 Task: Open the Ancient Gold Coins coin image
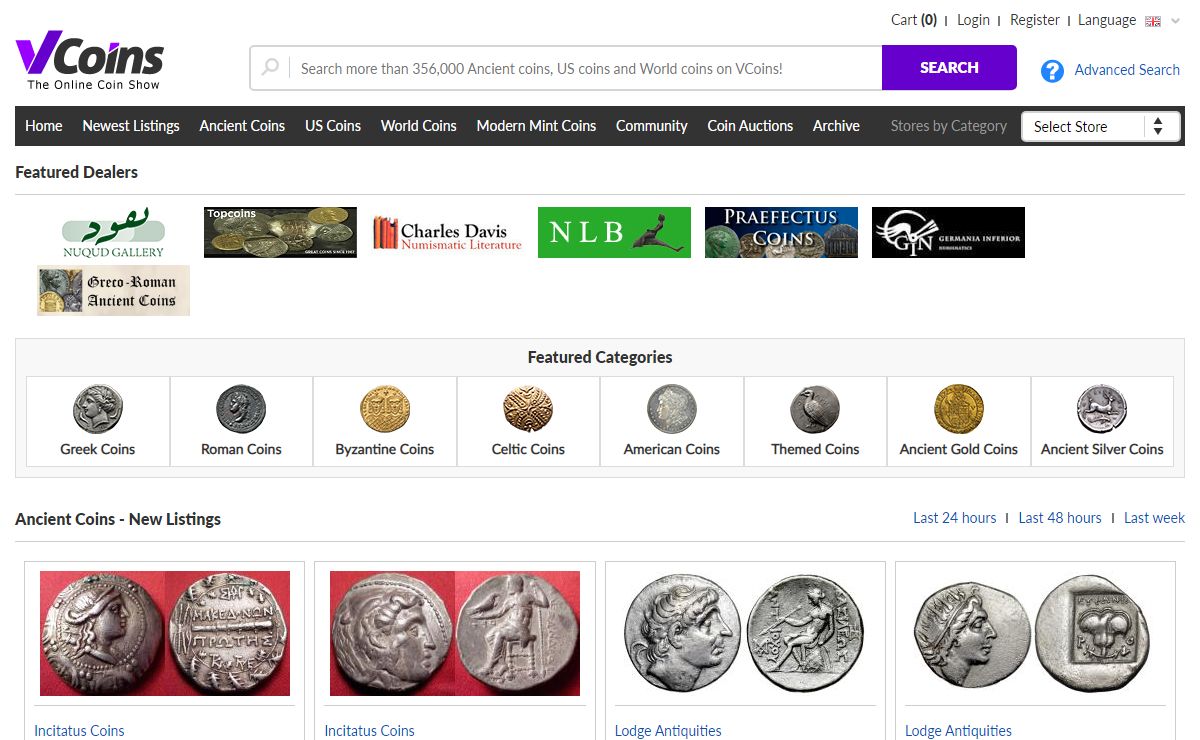pos(959,409)
